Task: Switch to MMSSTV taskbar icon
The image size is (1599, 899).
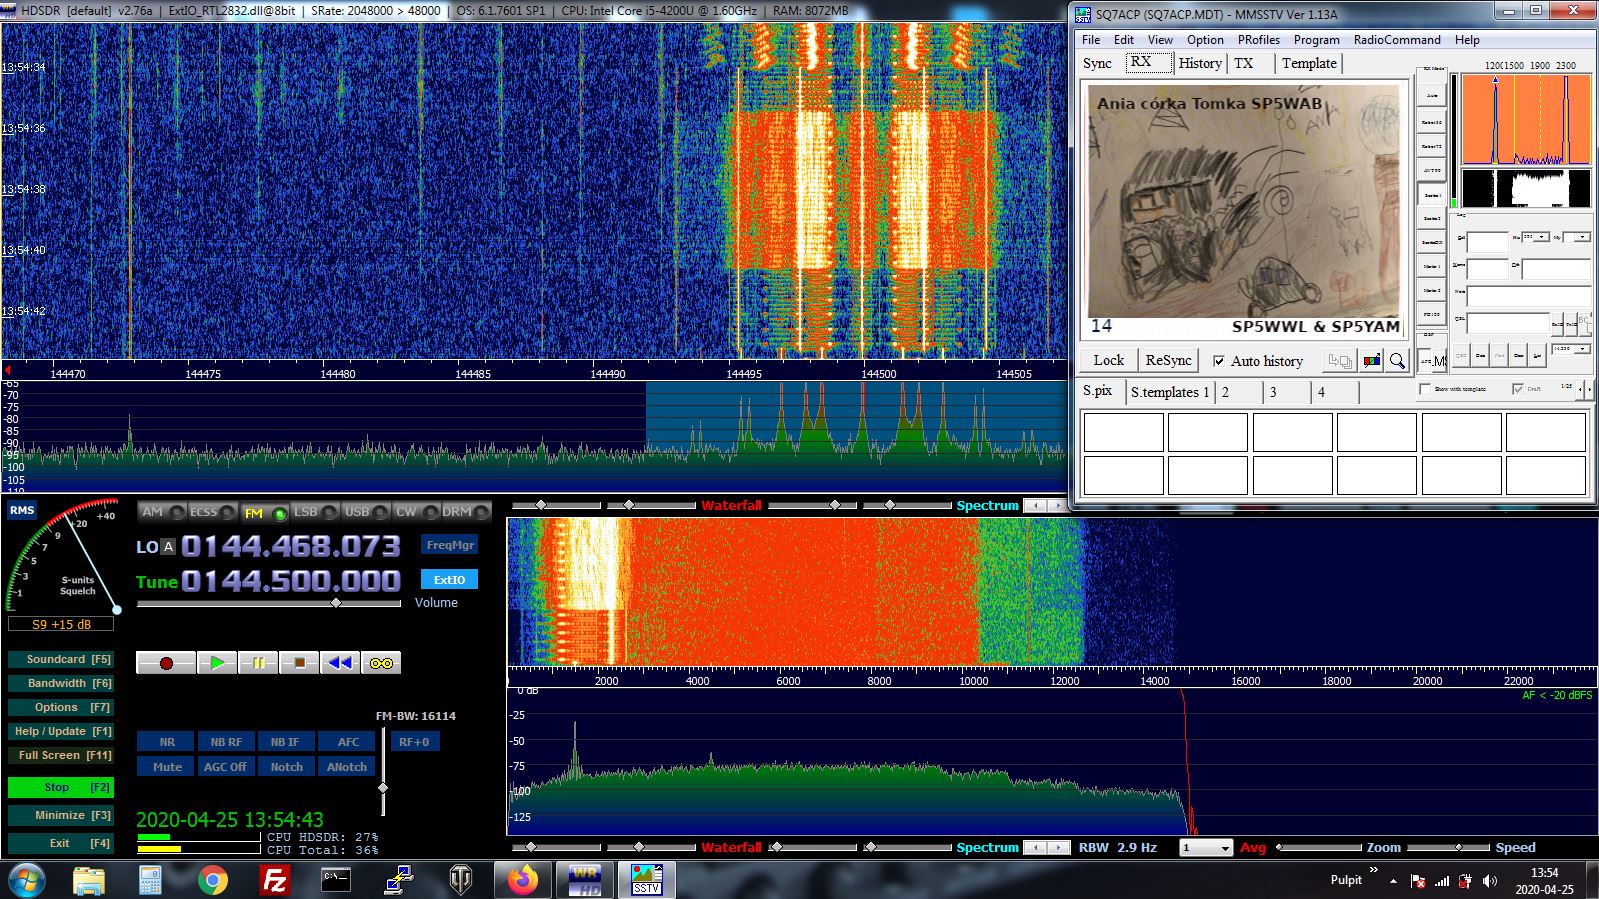Action: click(x=647, y=880)
